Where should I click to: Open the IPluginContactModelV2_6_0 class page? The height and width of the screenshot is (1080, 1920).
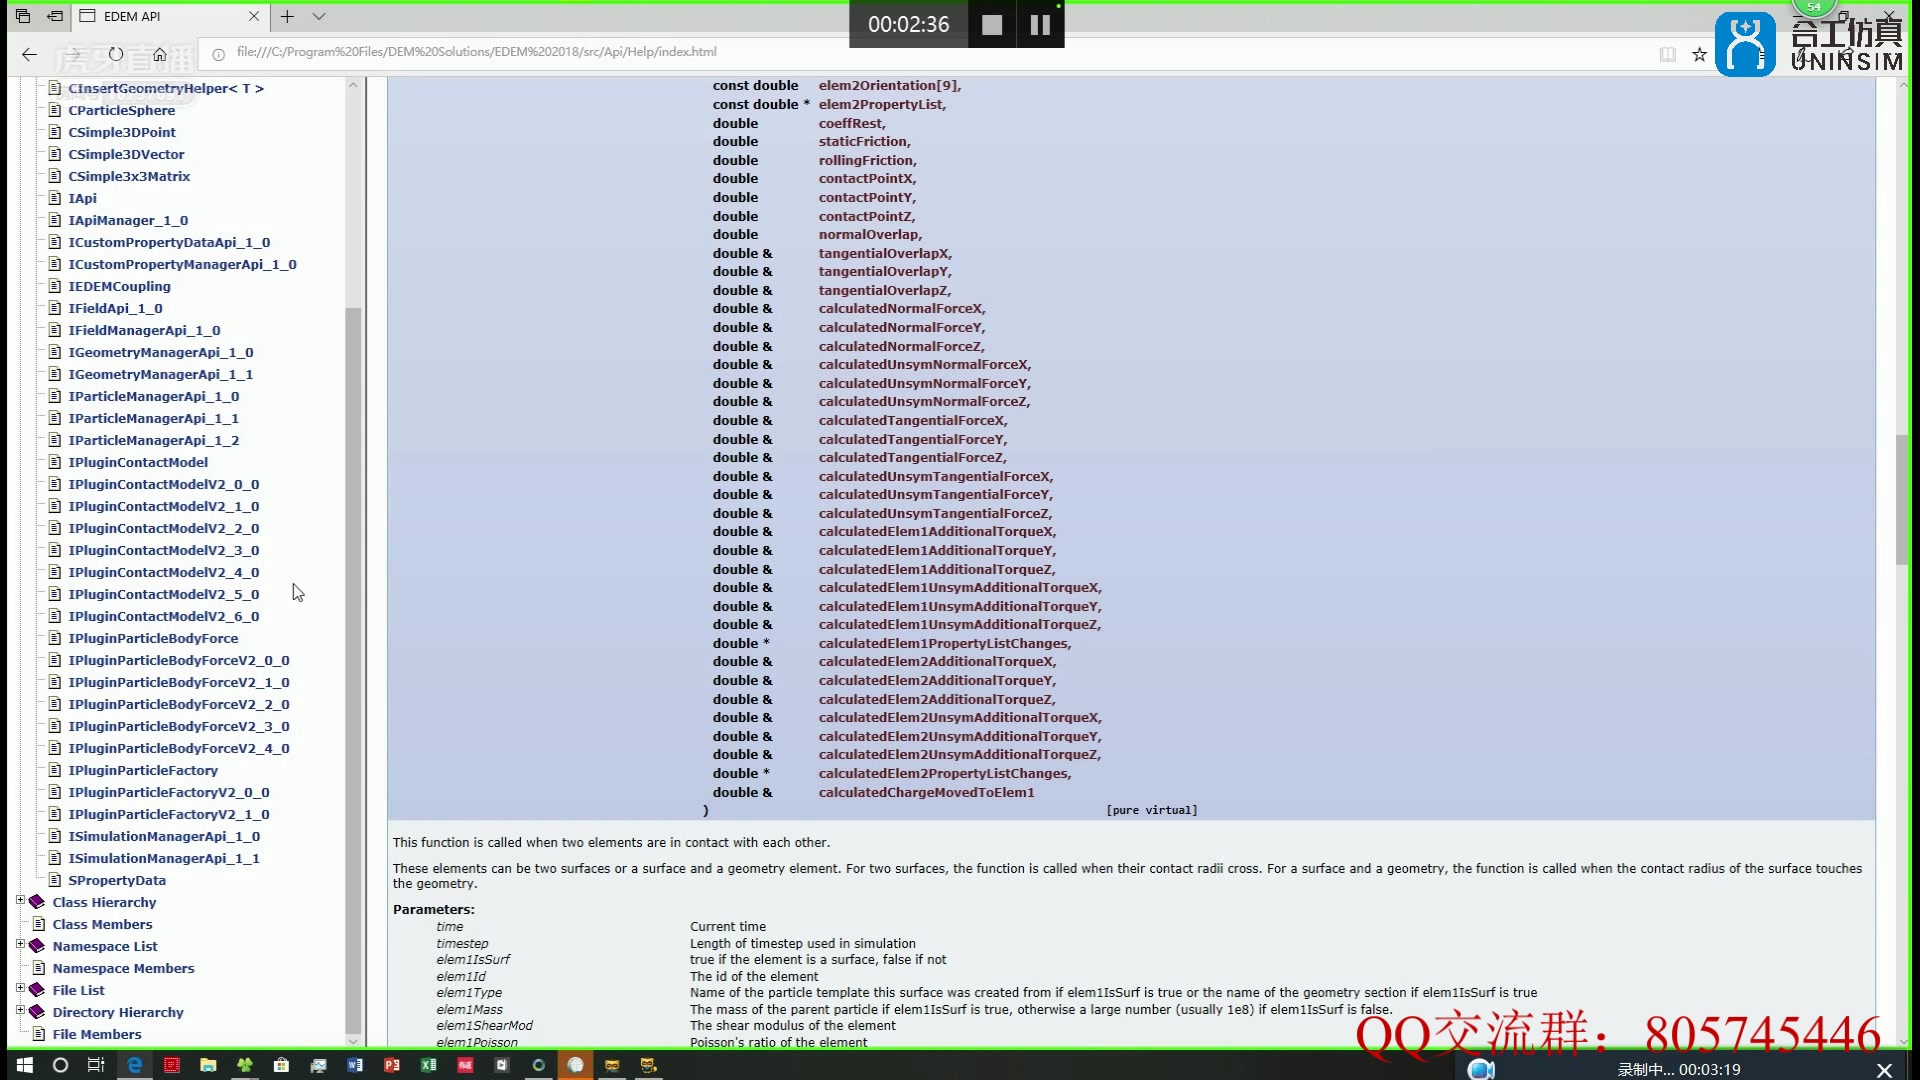(163, 616)
